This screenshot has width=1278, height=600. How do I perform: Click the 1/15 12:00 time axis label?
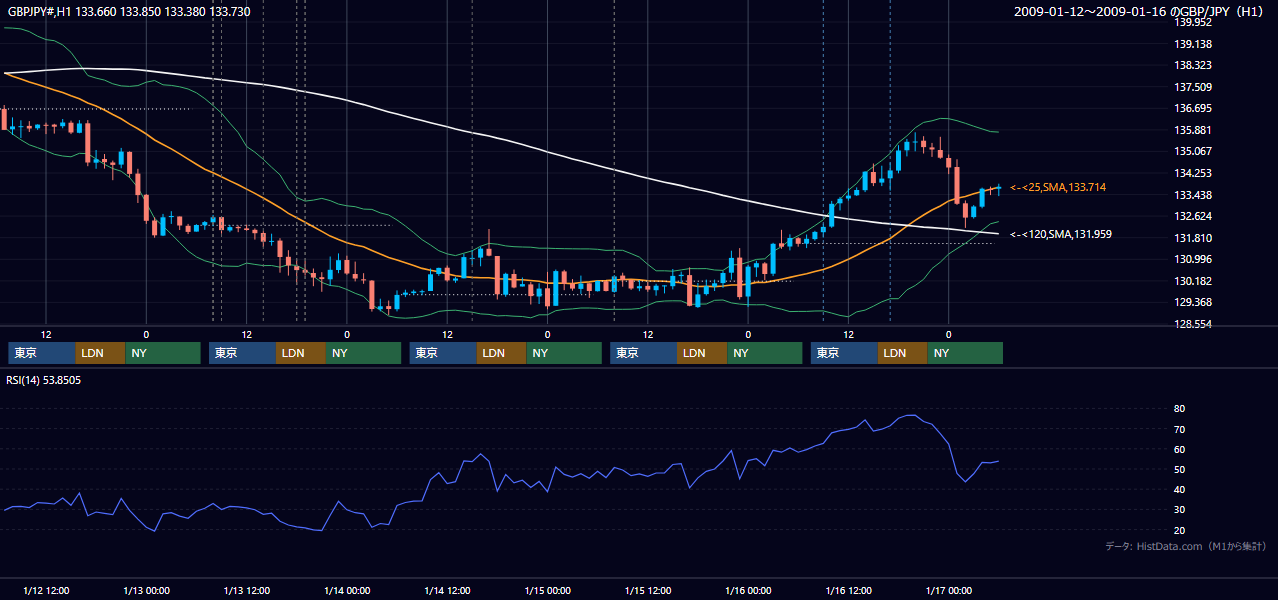(648, 590)
